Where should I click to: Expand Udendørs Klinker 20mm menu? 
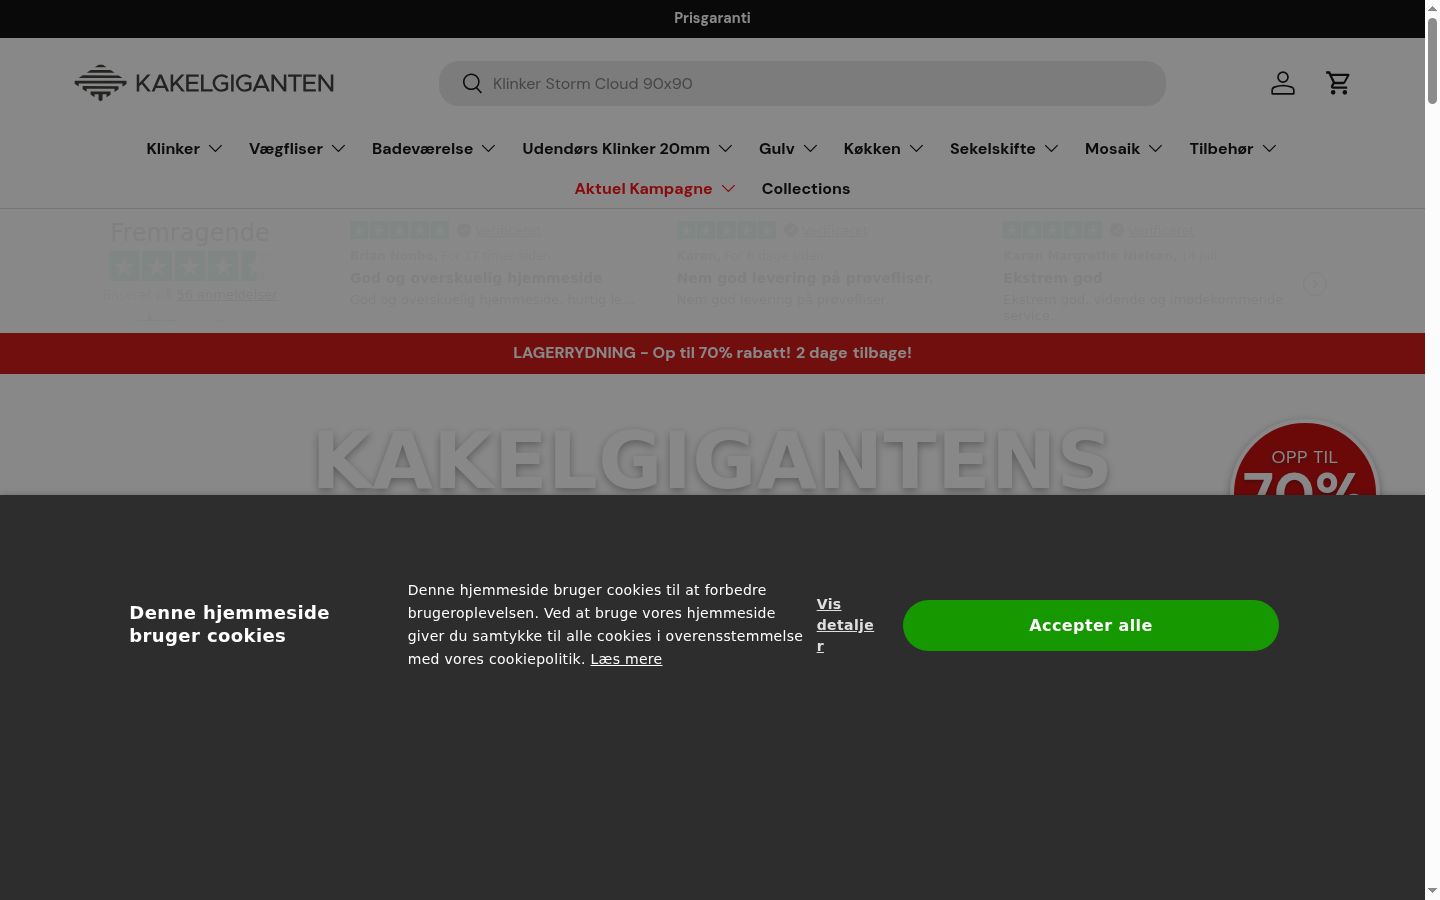tap(627, 148)
